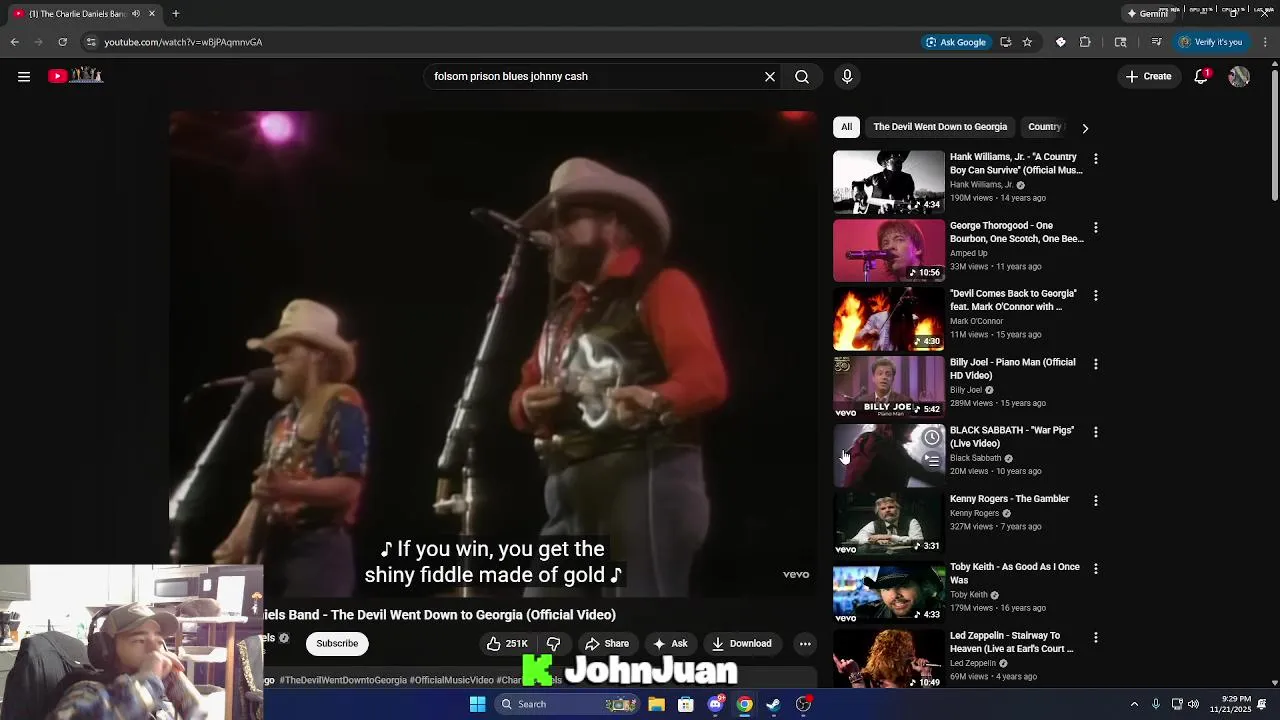Select the Country filter chip
1280x720 pixels.
(1044, 127)
